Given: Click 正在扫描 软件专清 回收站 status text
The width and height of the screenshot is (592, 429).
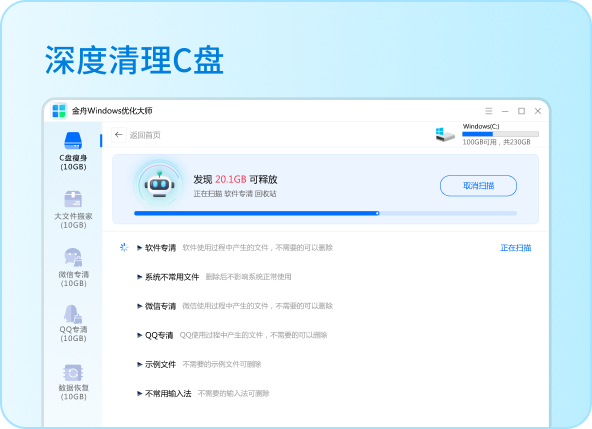Looking at the screenshot, I should tap(235, 194).
